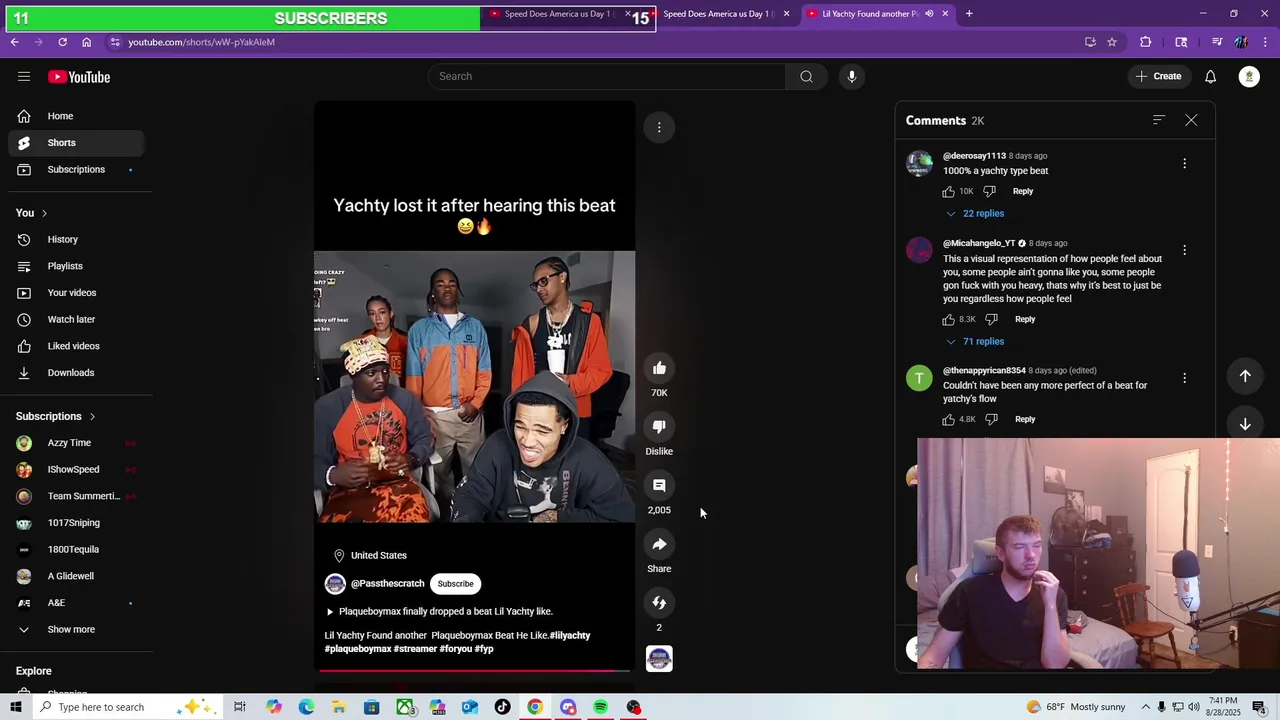Open the Remix button
Viewport: 1280px width, 720px height.
point(659,603)
